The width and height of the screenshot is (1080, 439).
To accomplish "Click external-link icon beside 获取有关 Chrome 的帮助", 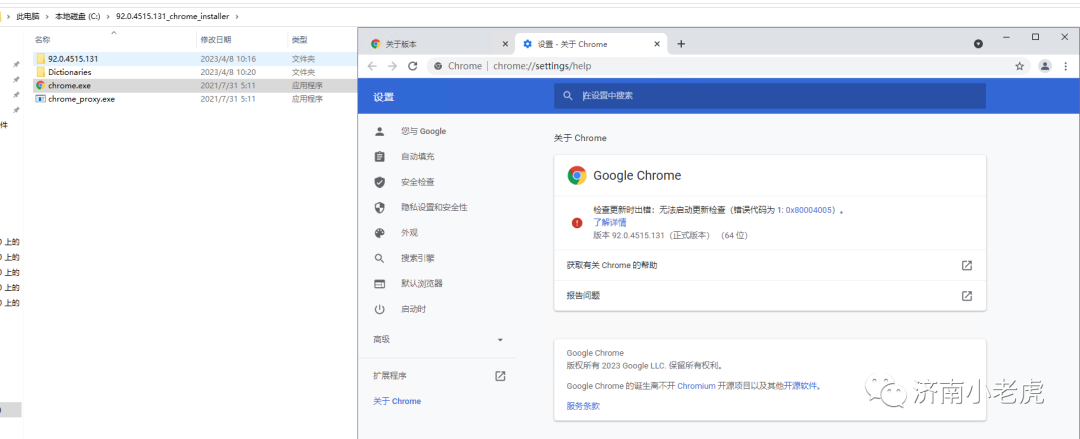I will tap(966, 265).
